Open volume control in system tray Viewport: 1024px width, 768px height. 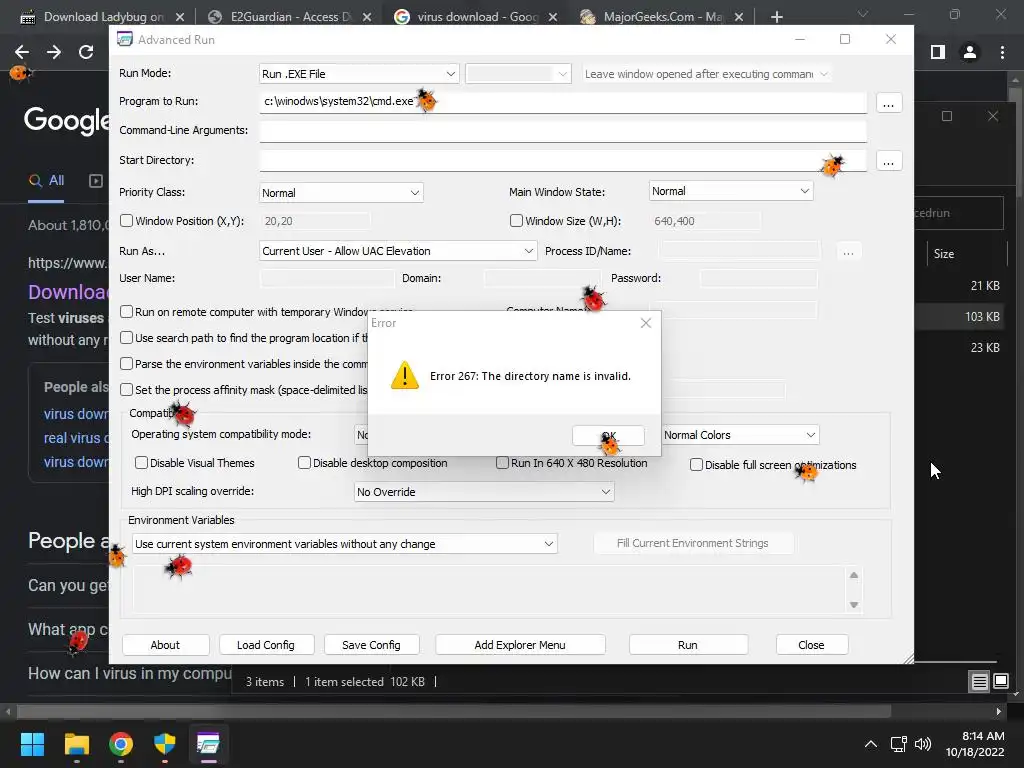tap(923, 744)
